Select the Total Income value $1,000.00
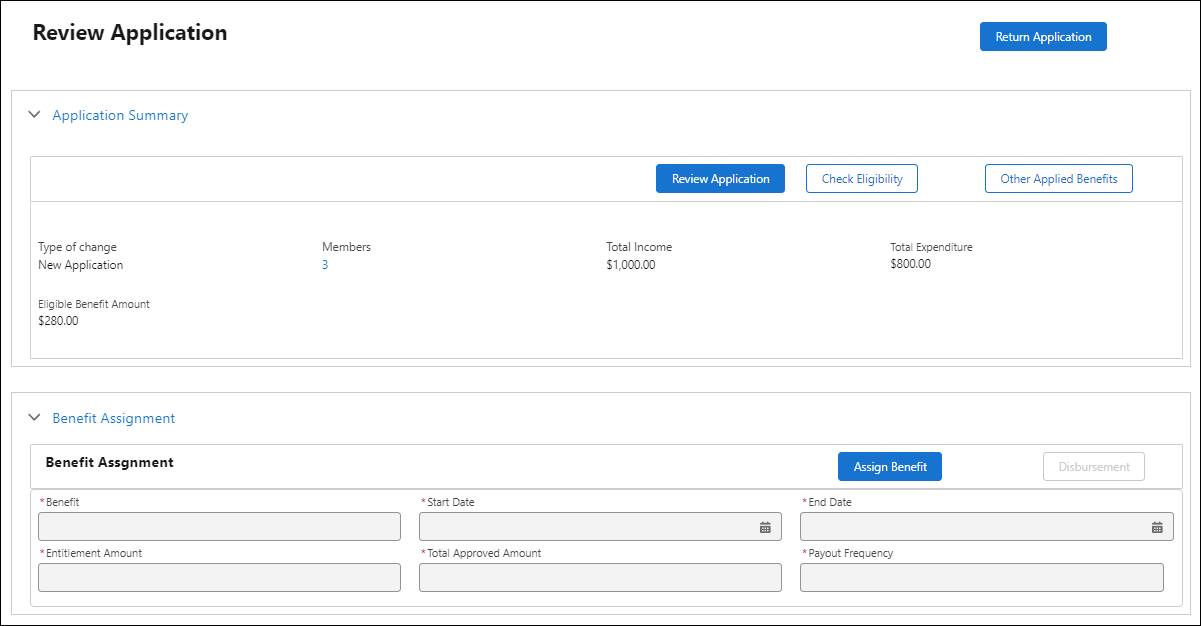Viewport: 1201px width, 626px height. [x=631, y=265]
